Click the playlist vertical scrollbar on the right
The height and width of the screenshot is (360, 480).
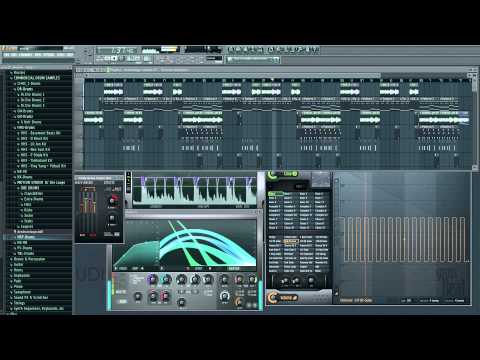[x=474, y=85]
